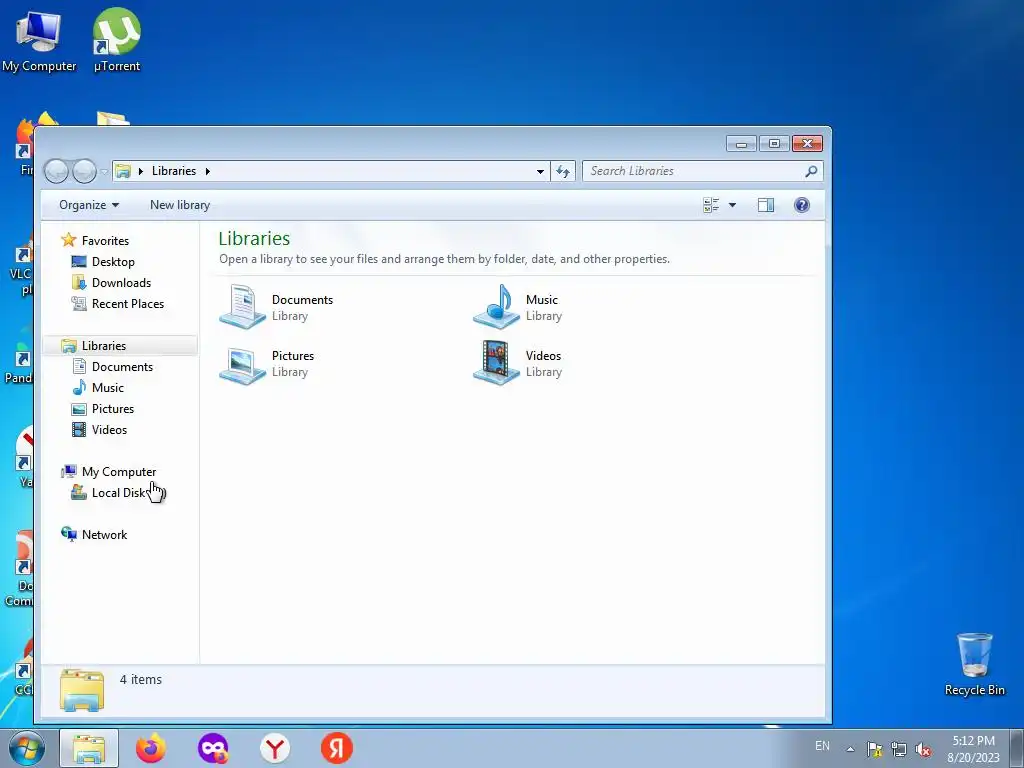
Task: Click the muted volume tray icon
Action: click(923, 749)
